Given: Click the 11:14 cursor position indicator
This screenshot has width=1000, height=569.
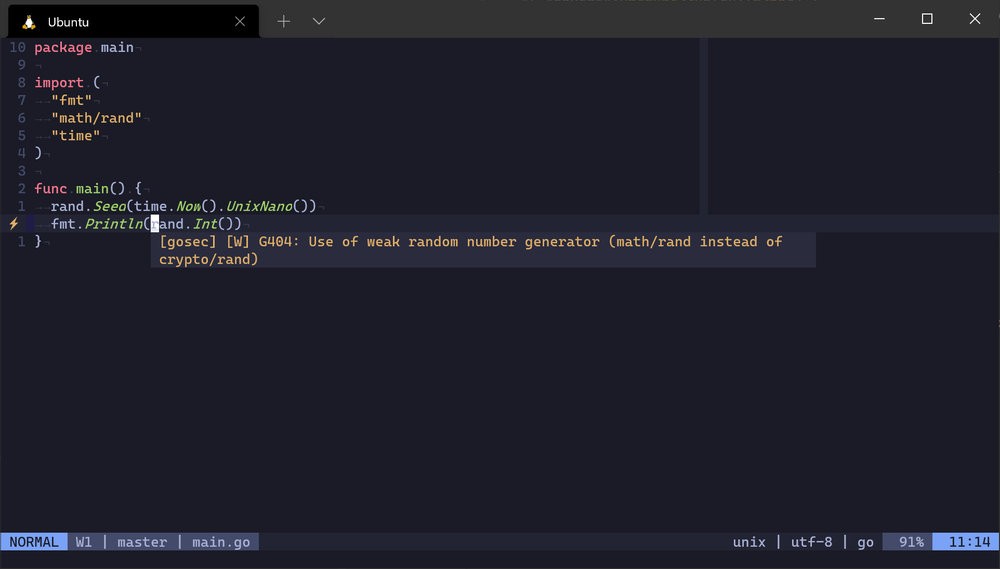Looking at the screenshot, I should [968, 542].
